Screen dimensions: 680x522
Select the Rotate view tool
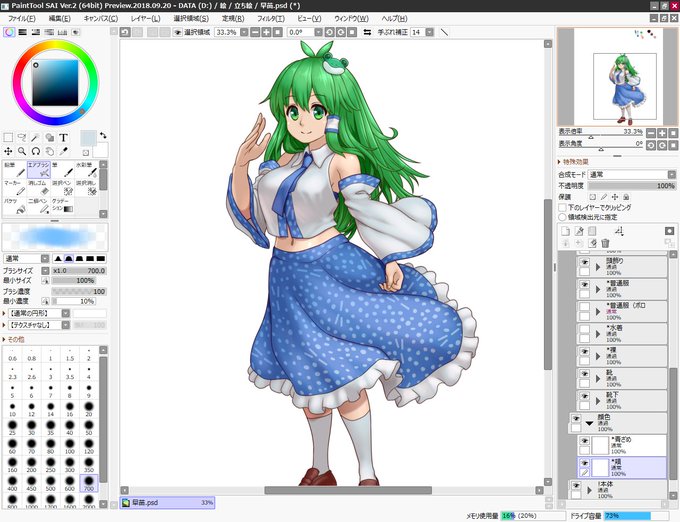point(36,151)
